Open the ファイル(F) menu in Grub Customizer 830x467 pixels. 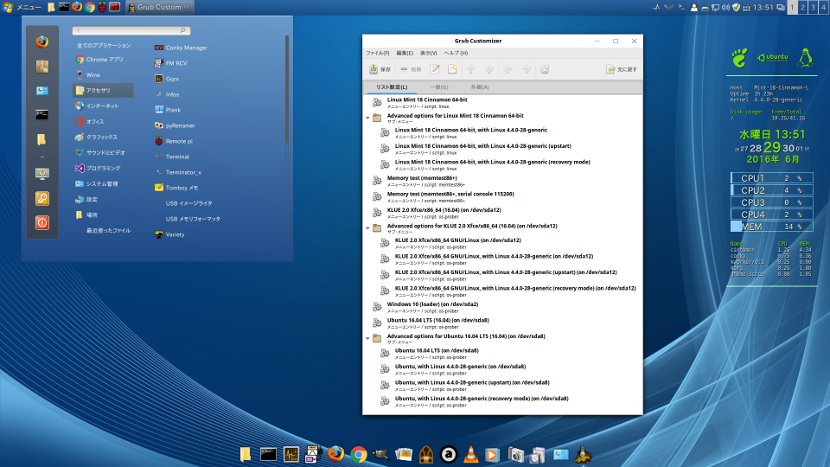coord(377,53)
